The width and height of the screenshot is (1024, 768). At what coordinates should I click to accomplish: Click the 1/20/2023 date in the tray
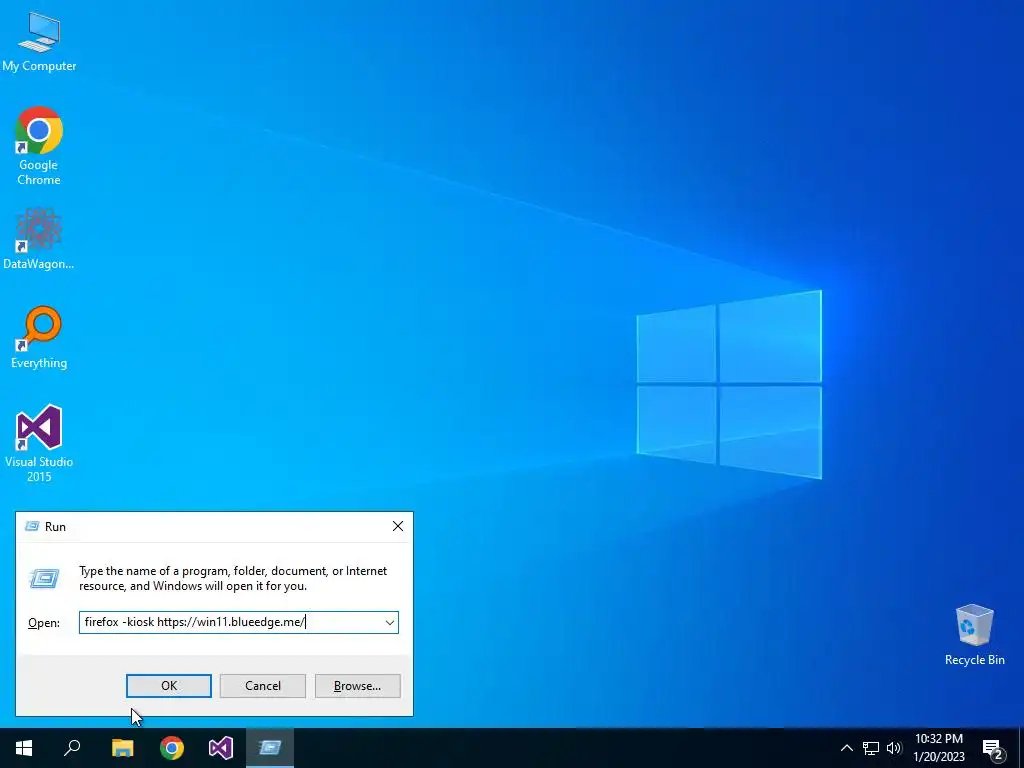pos(938,756)
